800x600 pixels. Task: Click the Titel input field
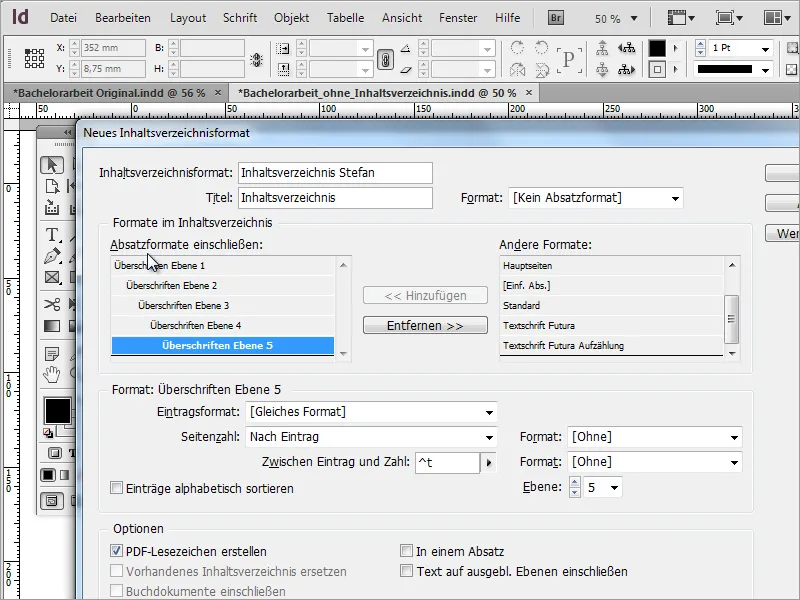pyautogui.click(x=335, y=198)
